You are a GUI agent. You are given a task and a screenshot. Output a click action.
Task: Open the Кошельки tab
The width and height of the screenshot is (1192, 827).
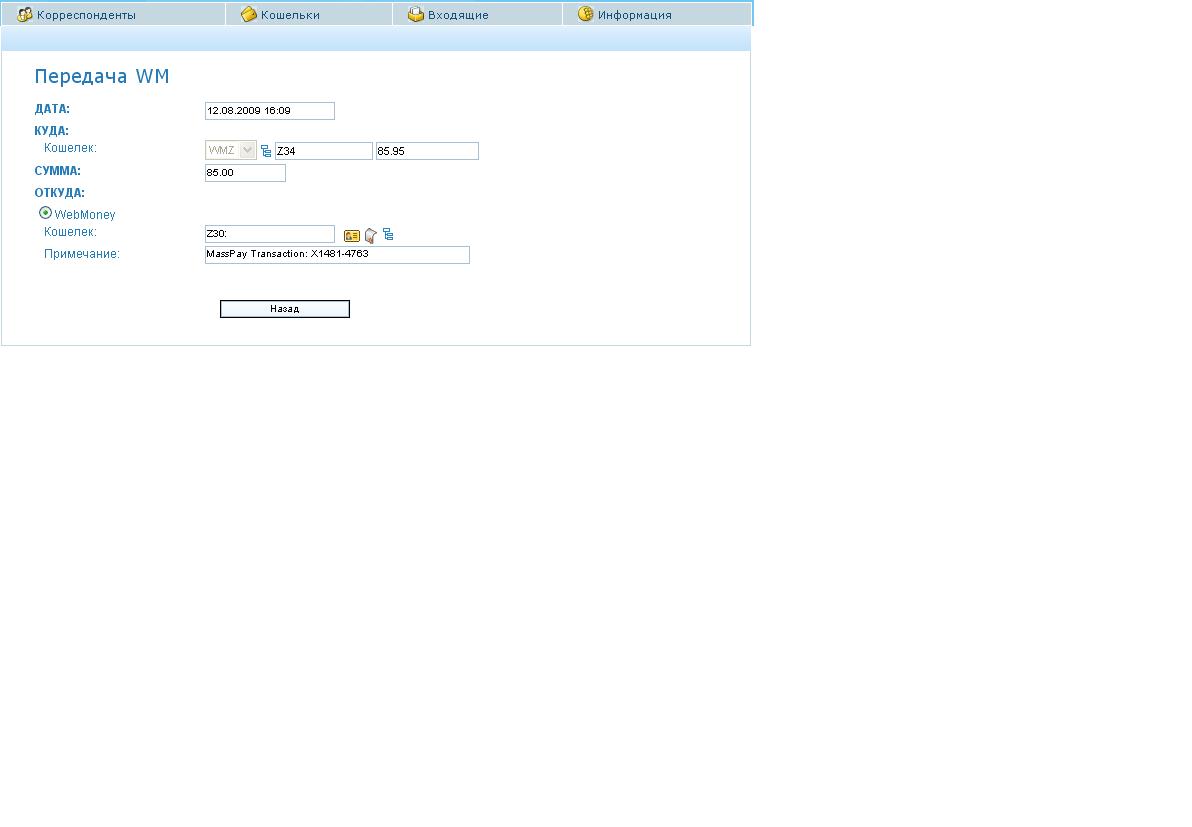[x=309, y=14]
